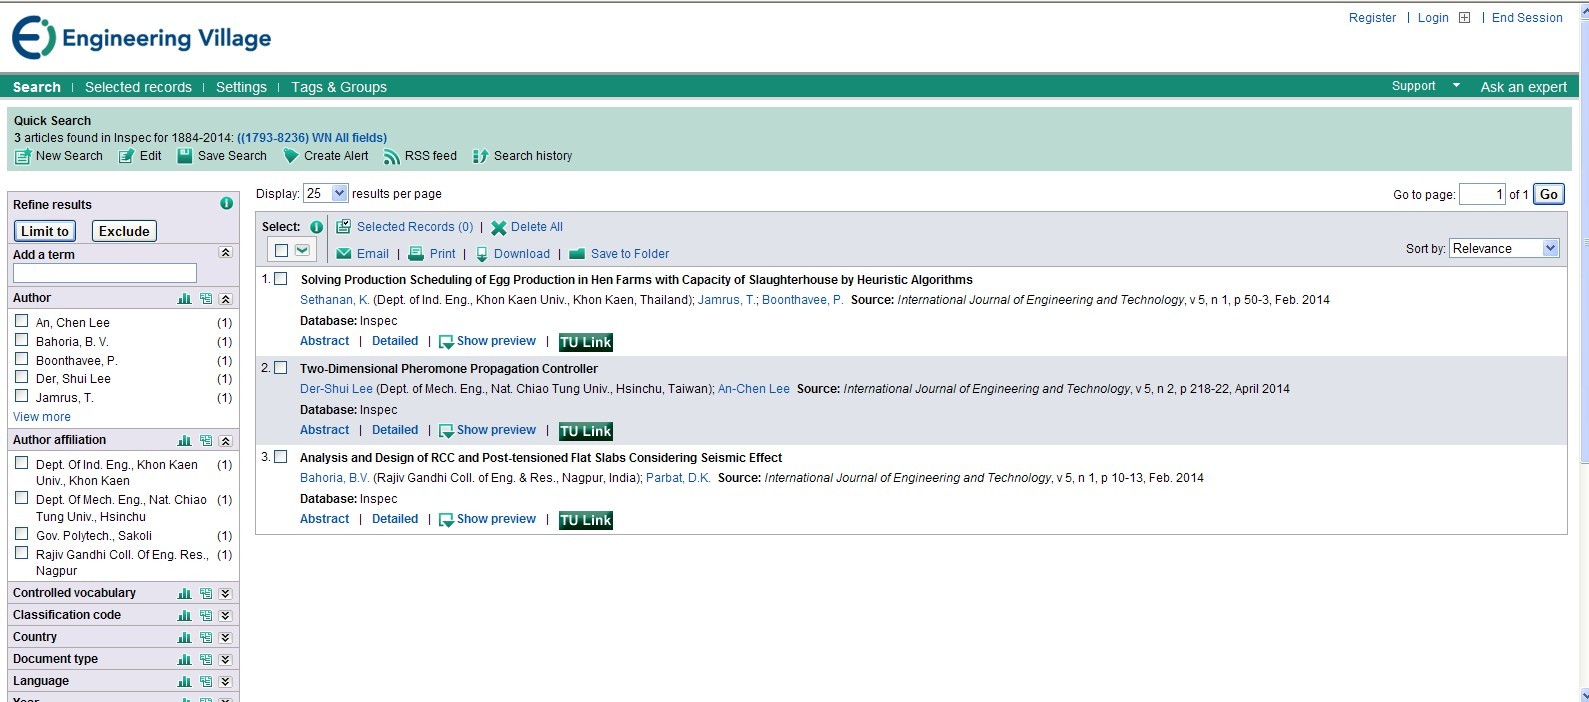Viewport: 1589px width, 702px height.
Task: Click the Go page button
Action: coord(1549,194)
